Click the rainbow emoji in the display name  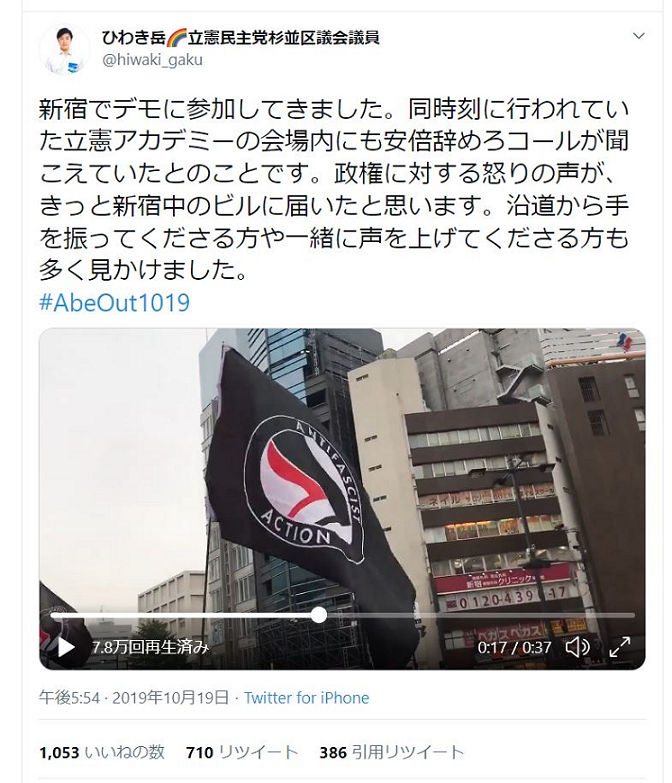(176, 37)
